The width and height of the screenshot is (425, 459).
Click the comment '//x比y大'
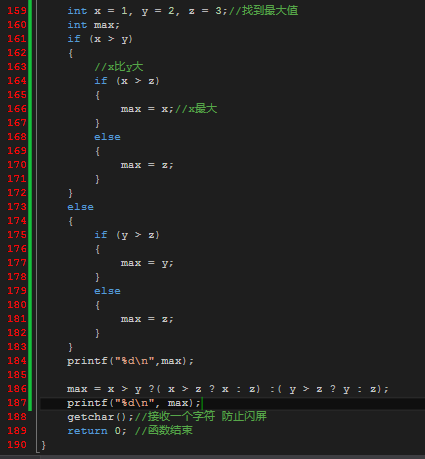(119, 67)
